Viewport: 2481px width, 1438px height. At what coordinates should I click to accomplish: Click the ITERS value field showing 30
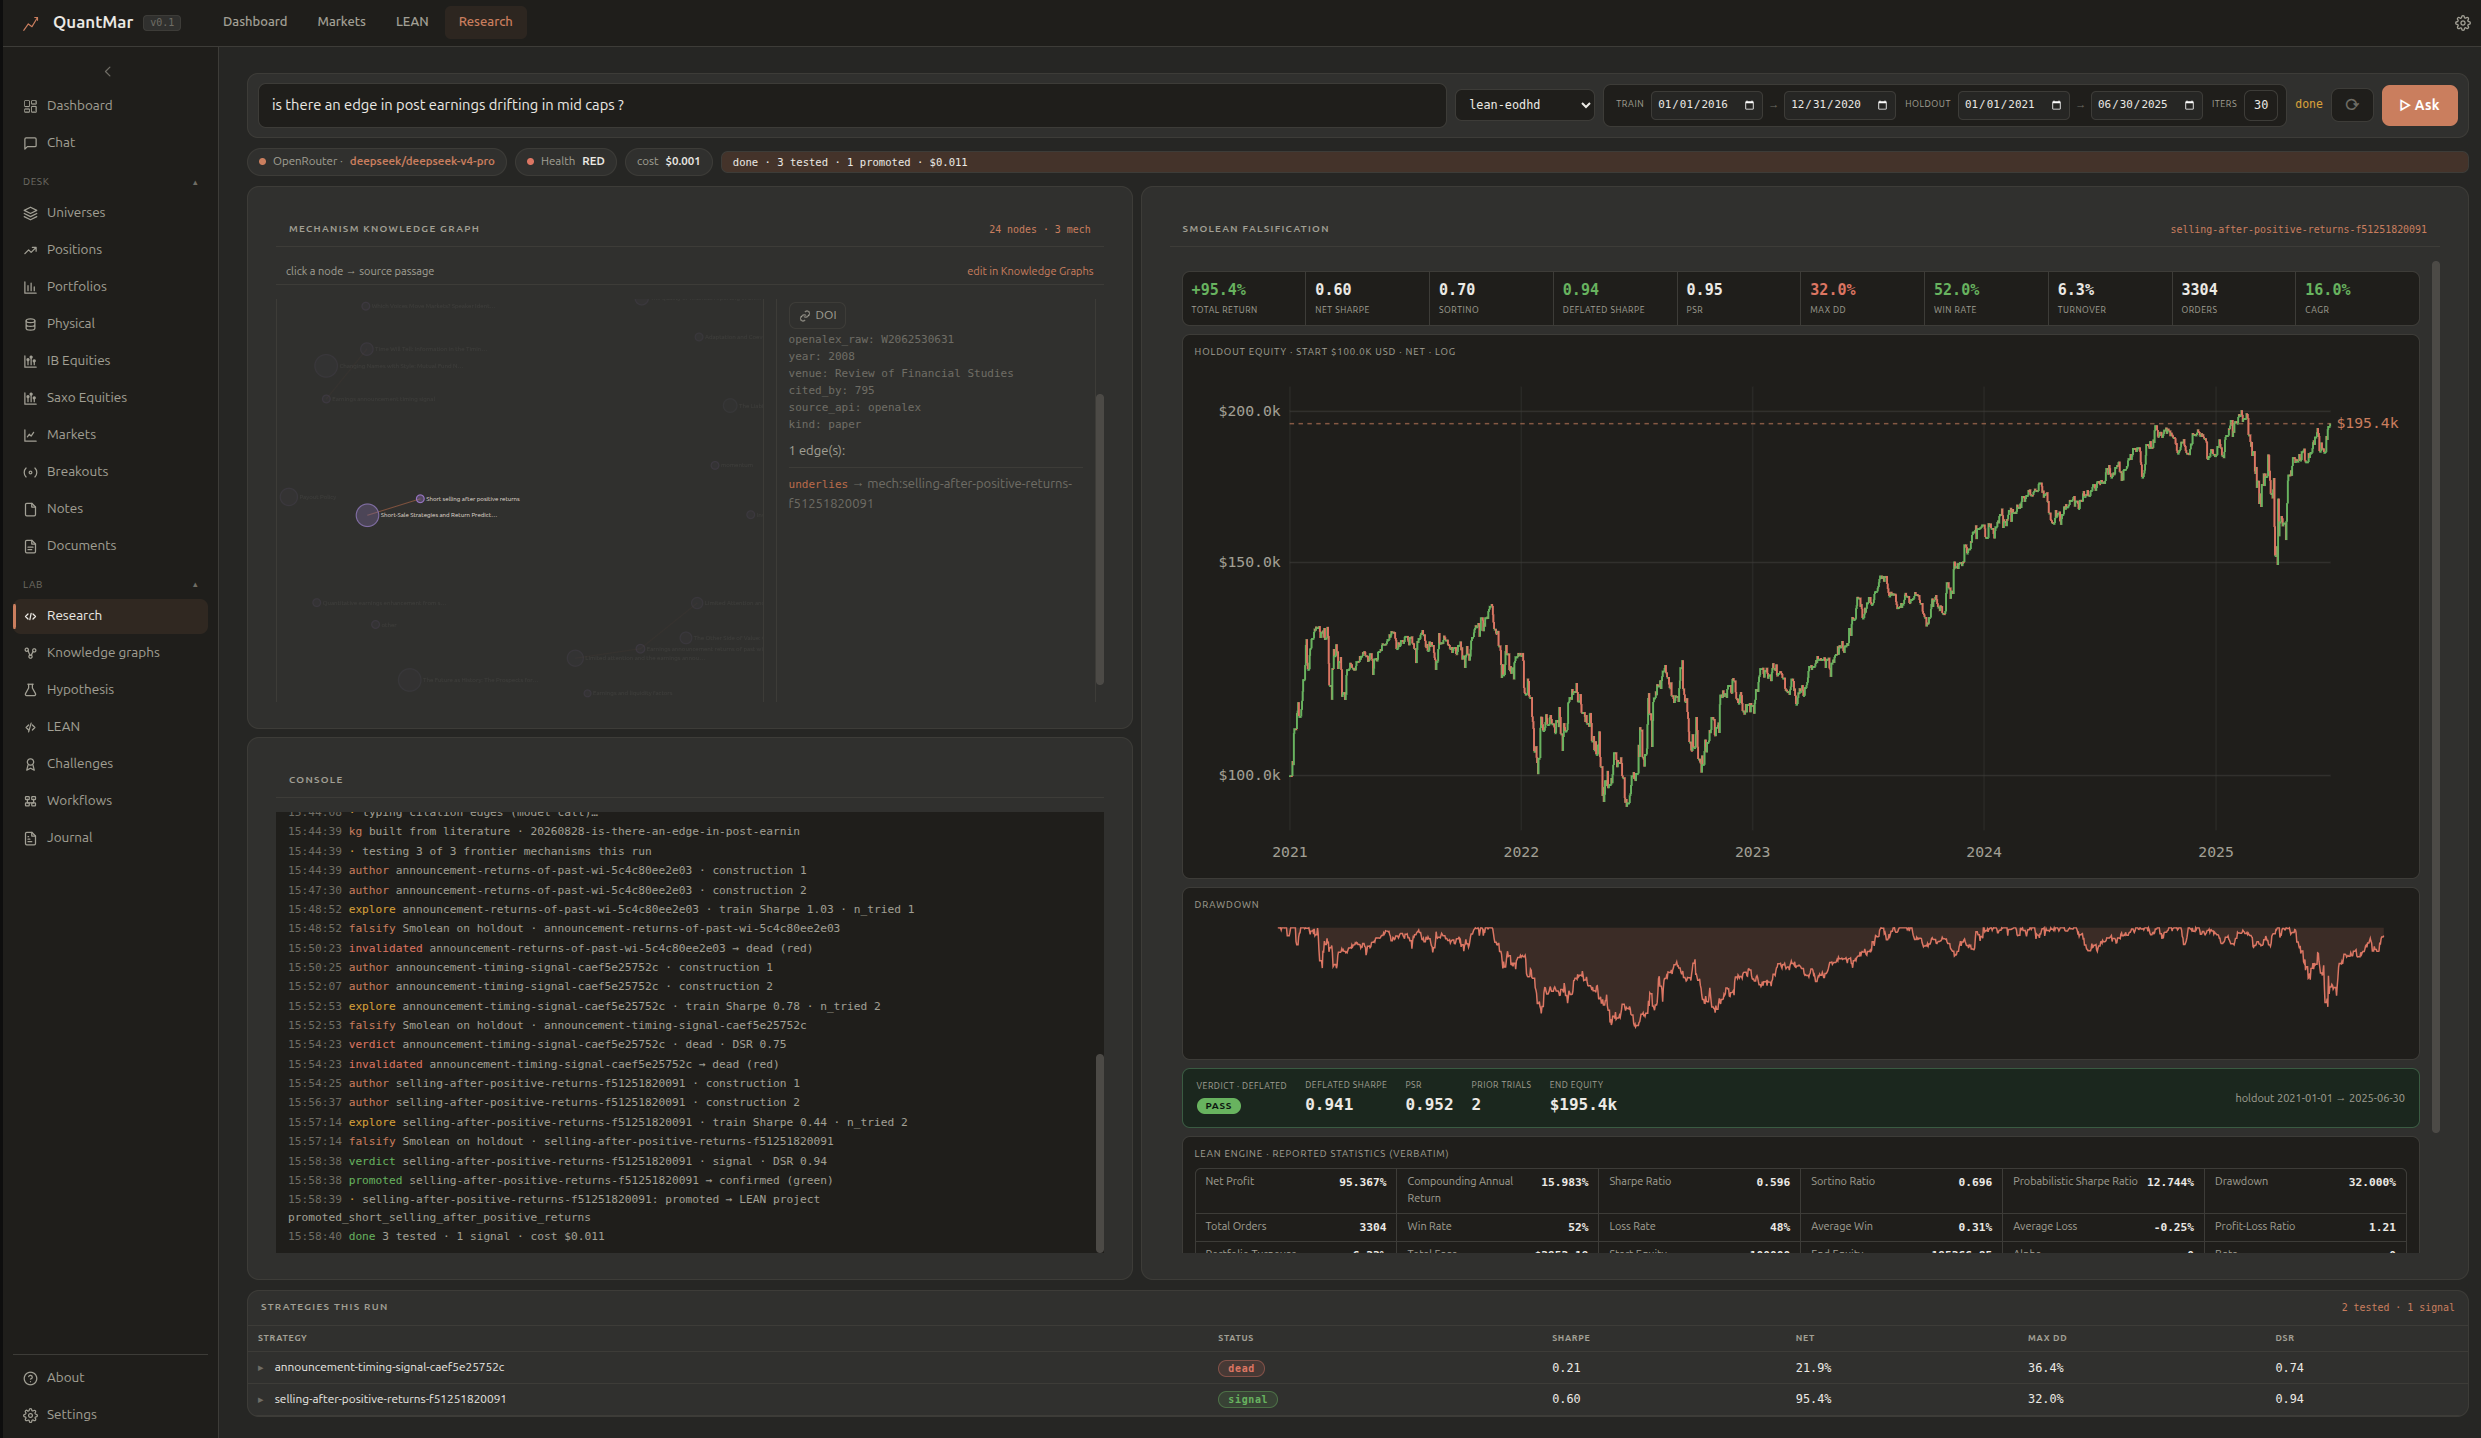click(2261, 105)
